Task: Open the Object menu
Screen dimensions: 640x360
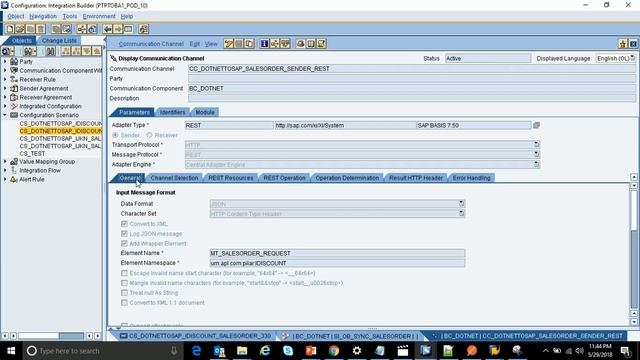Action: point(16,16)
